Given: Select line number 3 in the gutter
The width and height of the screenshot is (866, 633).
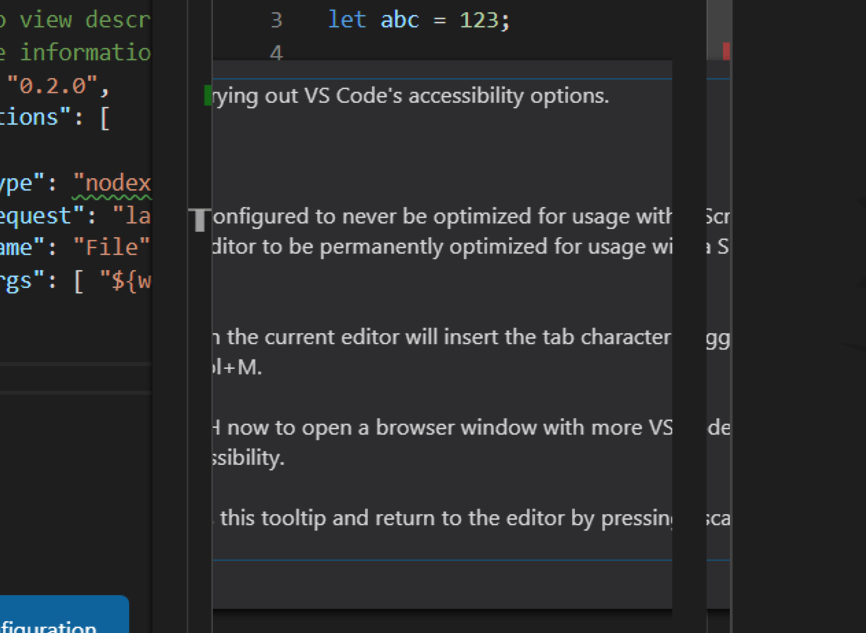Looking at the screenshot, I should click(x=277, y=21).
